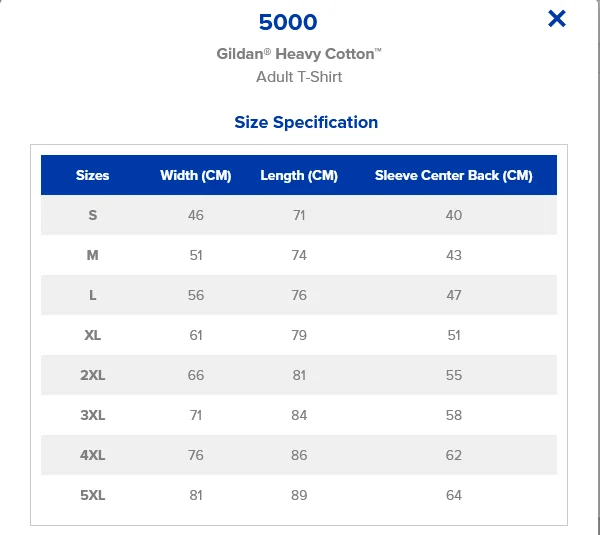Screen dimensions: 600x535
Task: Click the Sizes column header
Action: click(x=93, y=175)
